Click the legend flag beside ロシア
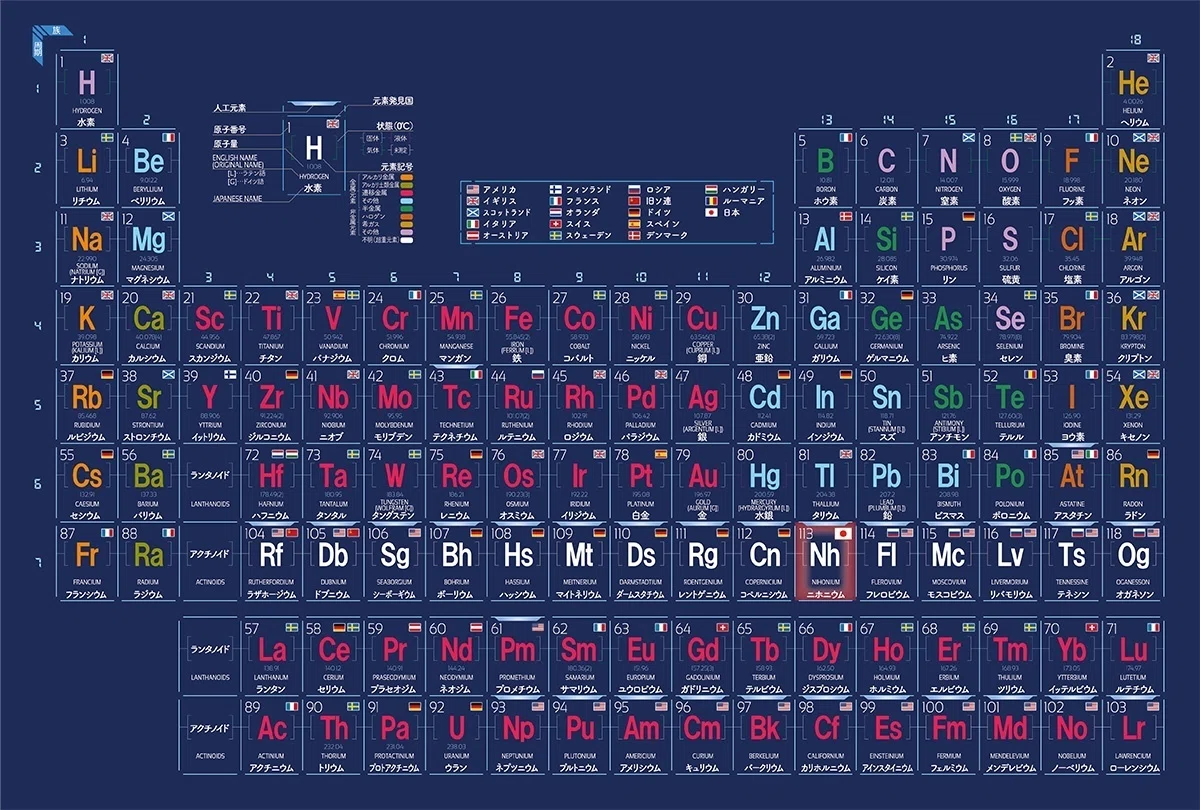The width and height of the screenshot is (1200, 810). (x=635, y=189)
